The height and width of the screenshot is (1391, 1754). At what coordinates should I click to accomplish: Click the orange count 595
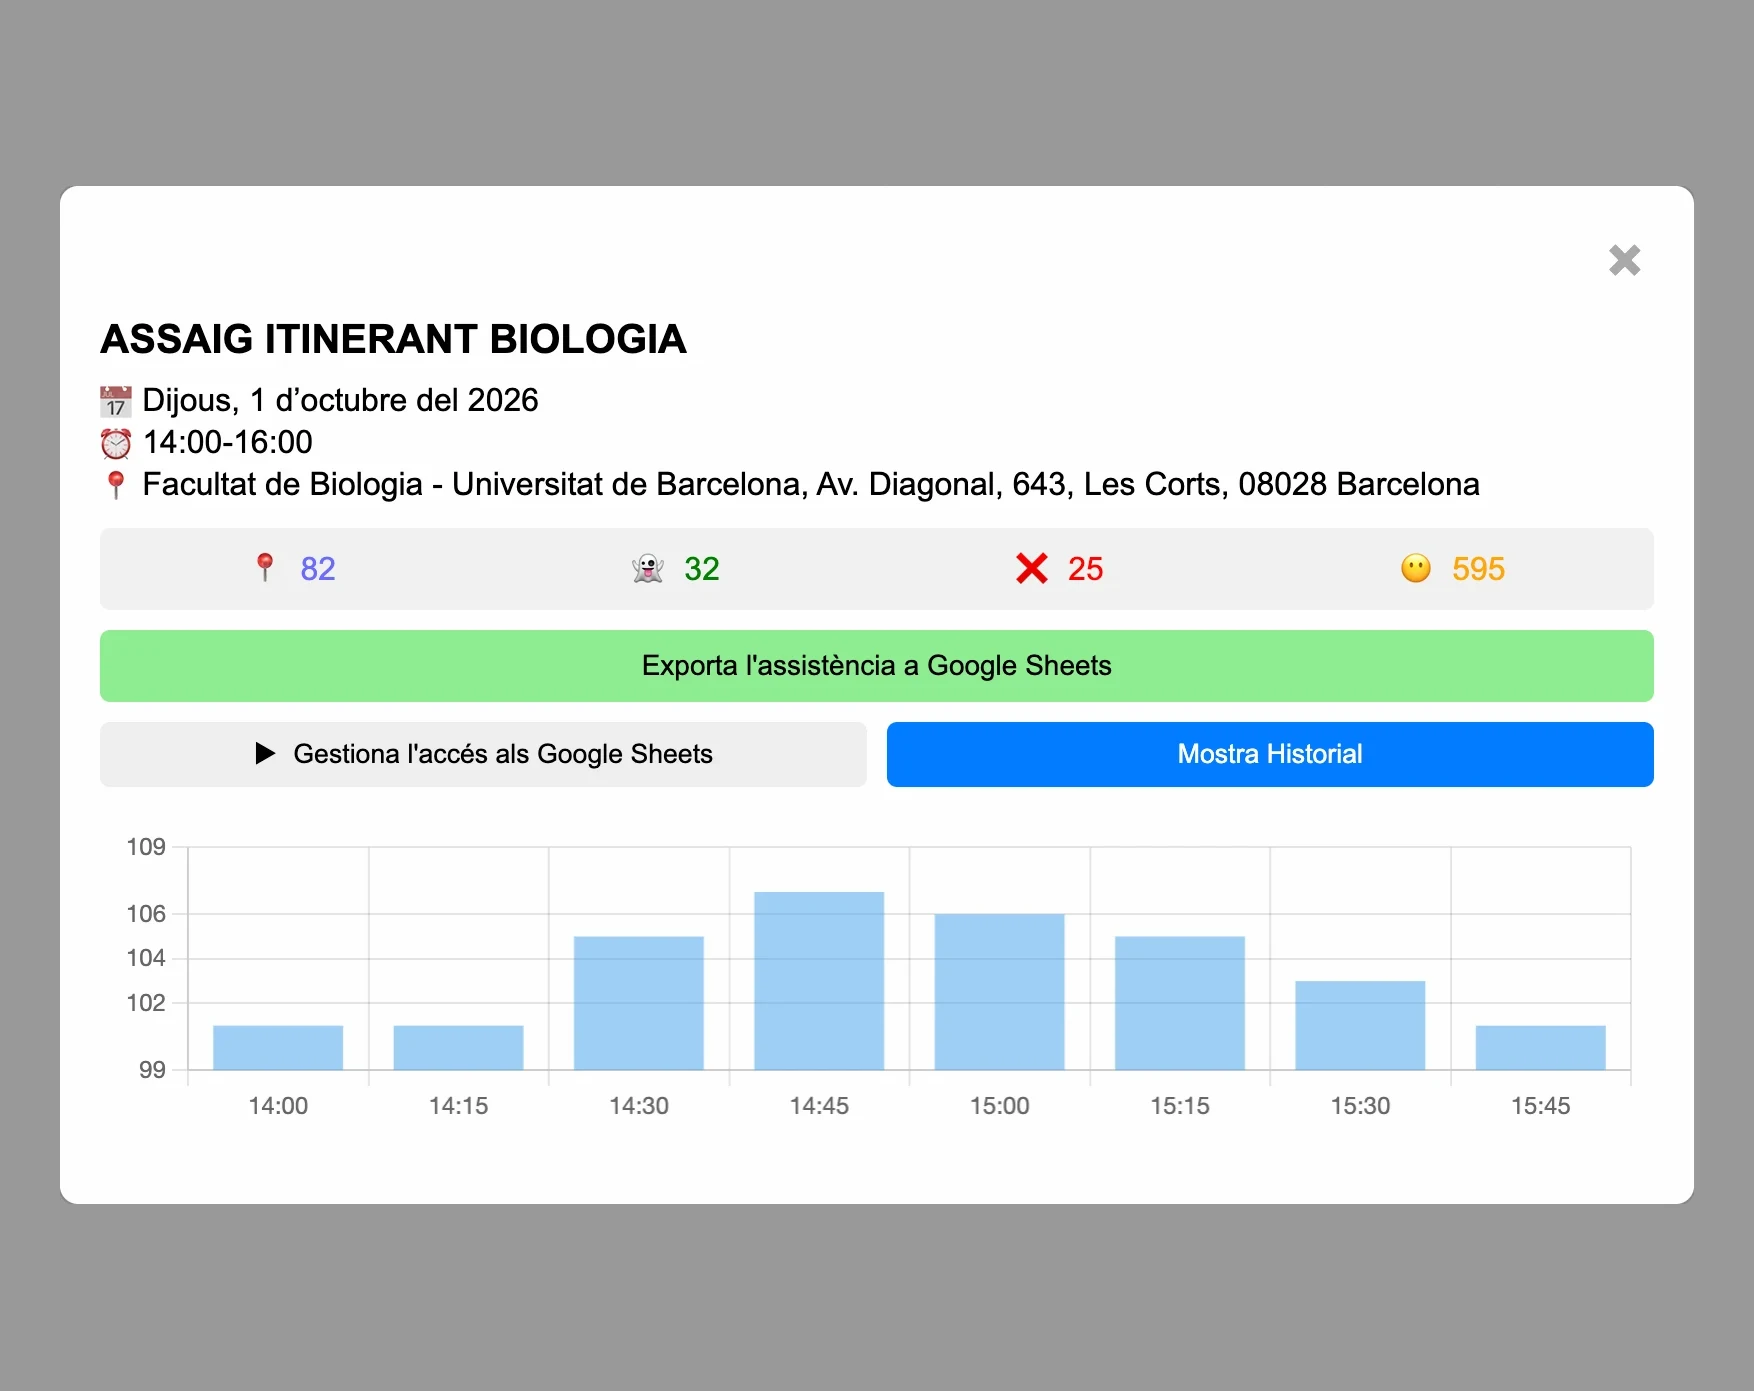1478,569
